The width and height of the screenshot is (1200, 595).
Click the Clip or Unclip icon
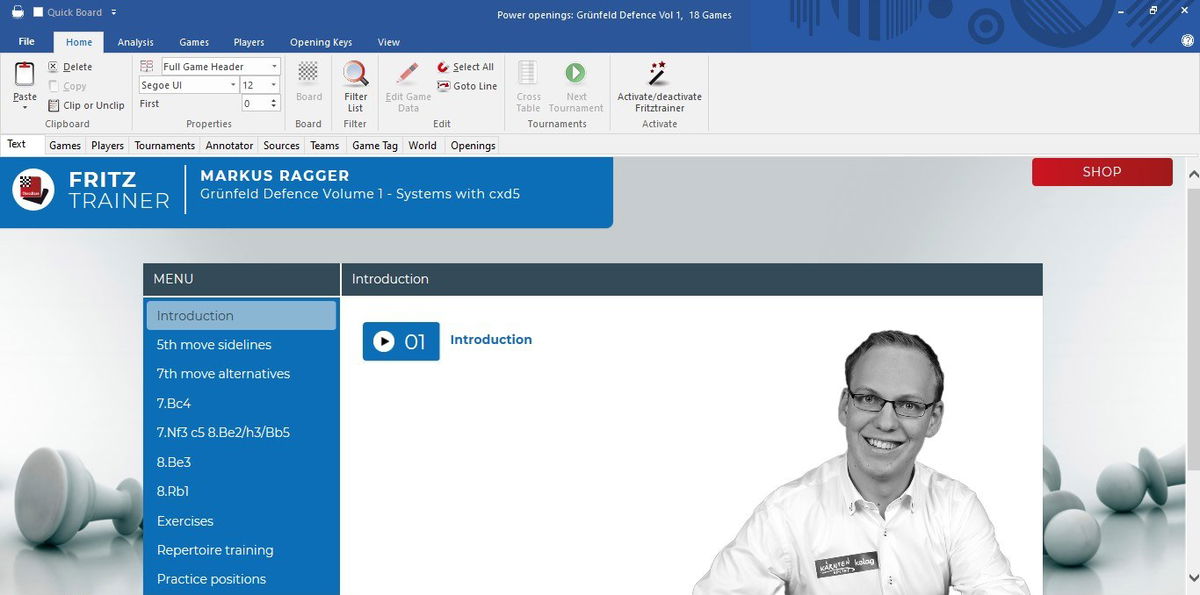[x=54, y=105]
